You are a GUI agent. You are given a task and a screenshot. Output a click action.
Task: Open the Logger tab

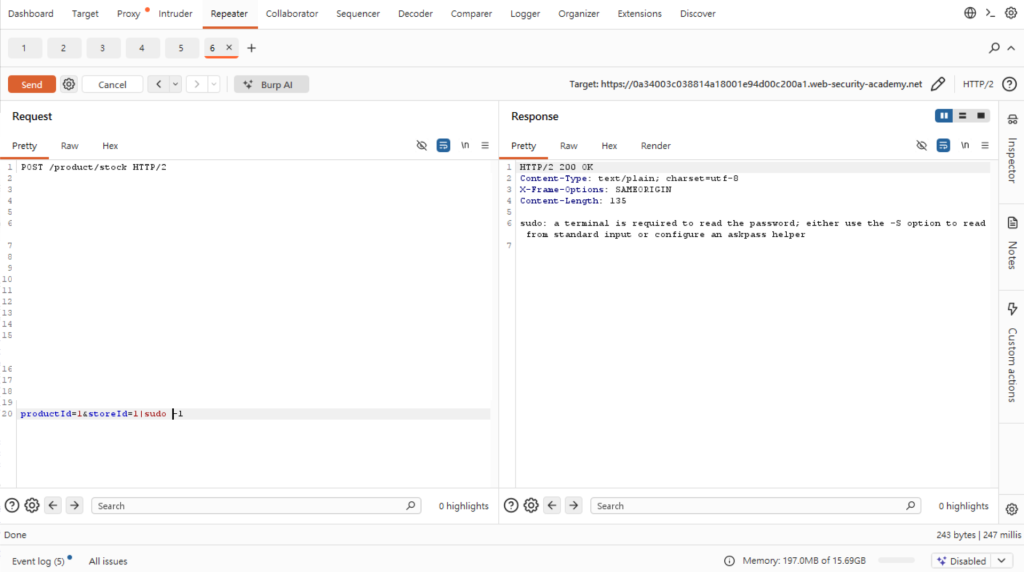(x=525, y=13)
